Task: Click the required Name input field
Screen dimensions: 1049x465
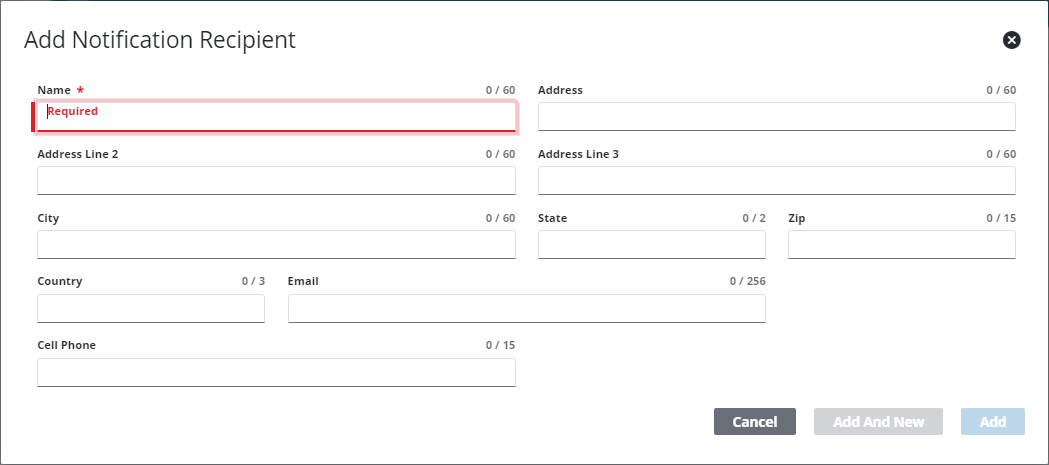Action: (276, 116)
